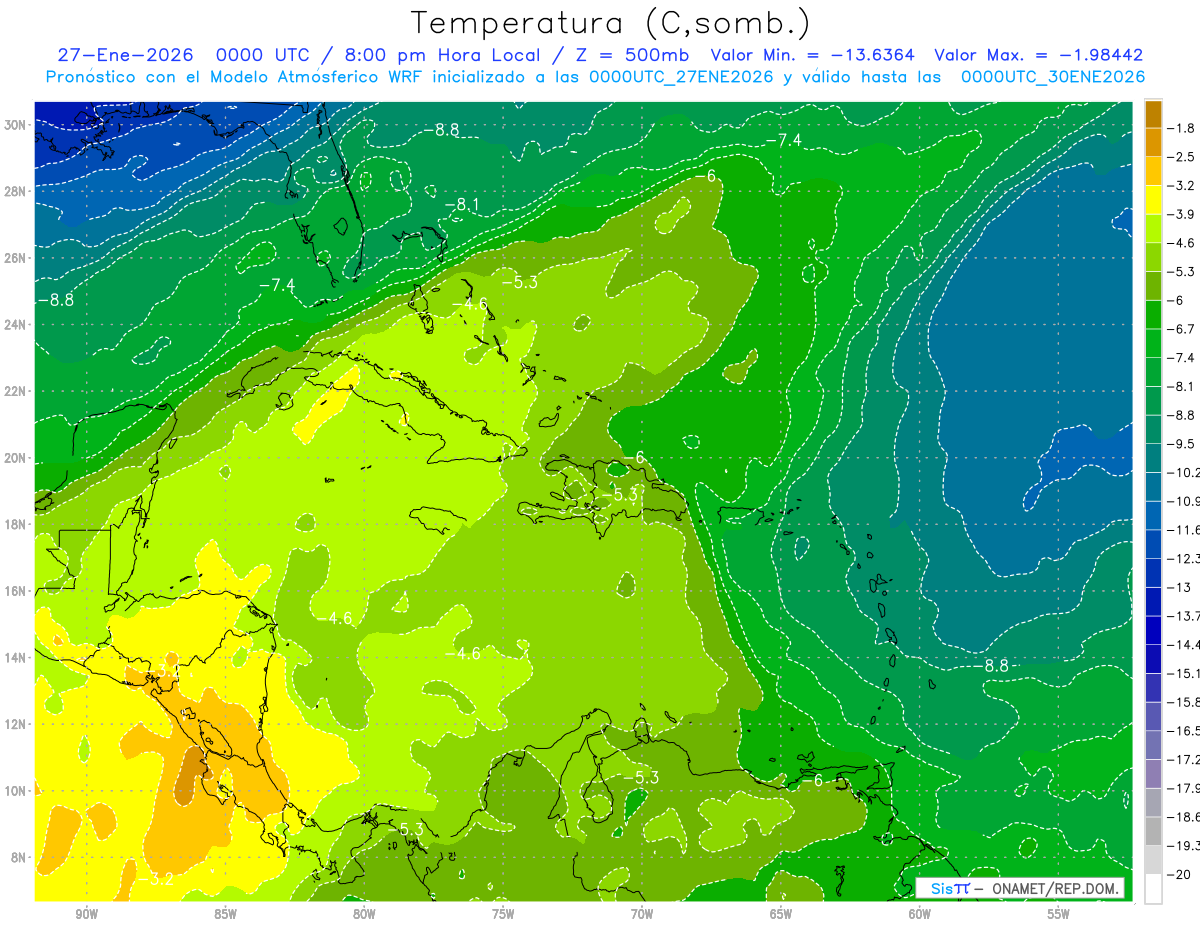Click the teal swatch between -9.5 and -10.2
This screenshot has height=927, width=1200.
pos(1153,458)
